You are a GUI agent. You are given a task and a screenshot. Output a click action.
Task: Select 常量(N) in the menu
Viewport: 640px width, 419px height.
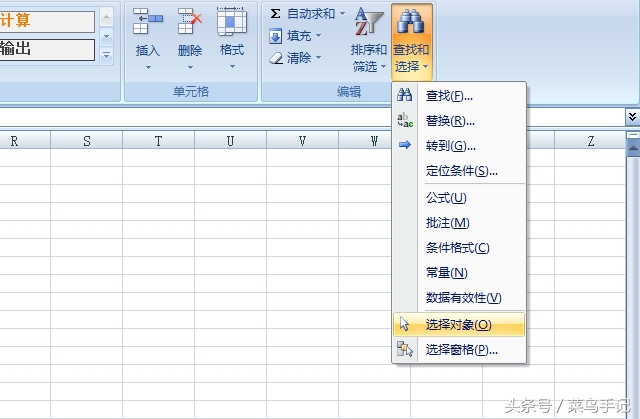459,273
